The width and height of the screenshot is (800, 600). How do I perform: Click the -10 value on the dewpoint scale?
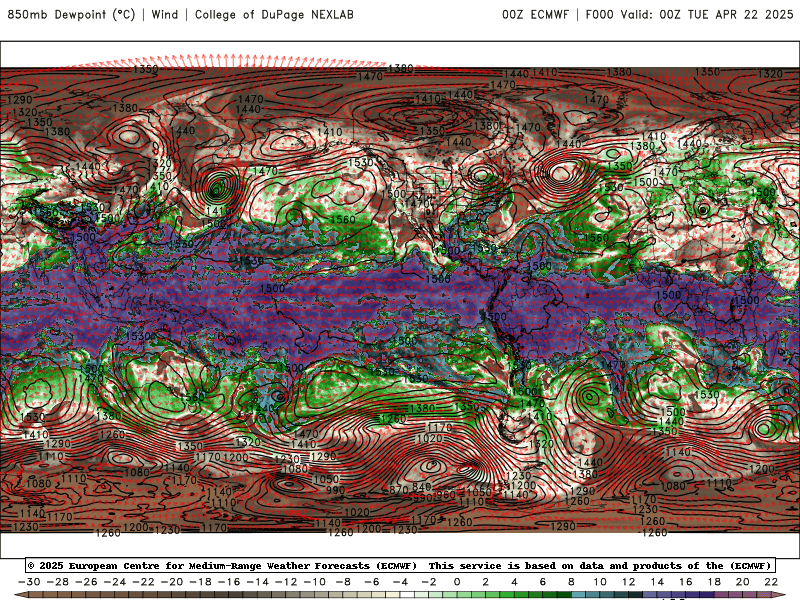pos(315,582)
